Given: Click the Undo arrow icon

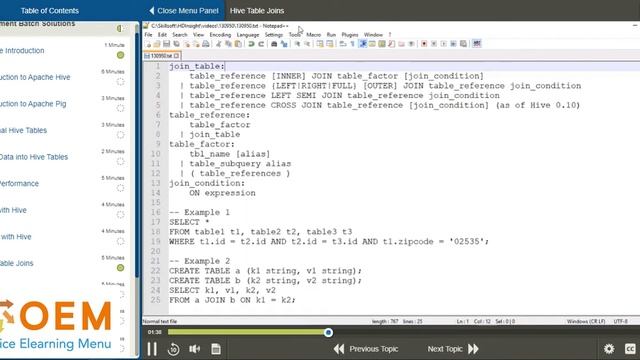Looking at the screenshot, I should coord(251,44).
